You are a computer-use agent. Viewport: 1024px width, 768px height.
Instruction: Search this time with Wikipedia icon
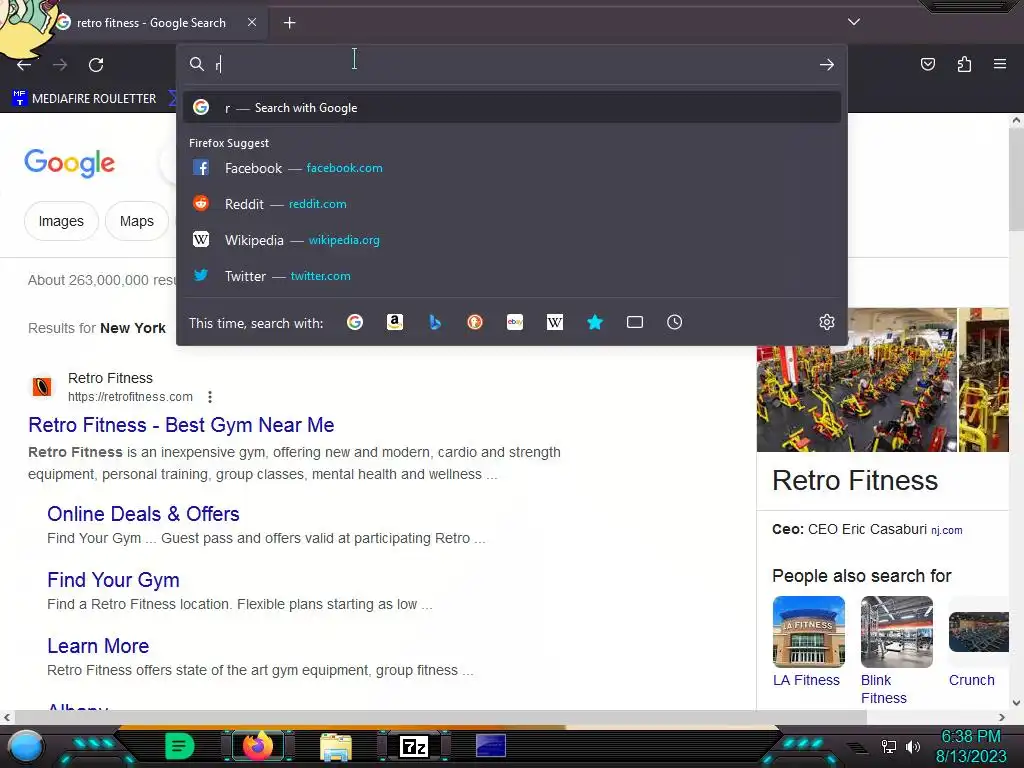coord(554,322)
